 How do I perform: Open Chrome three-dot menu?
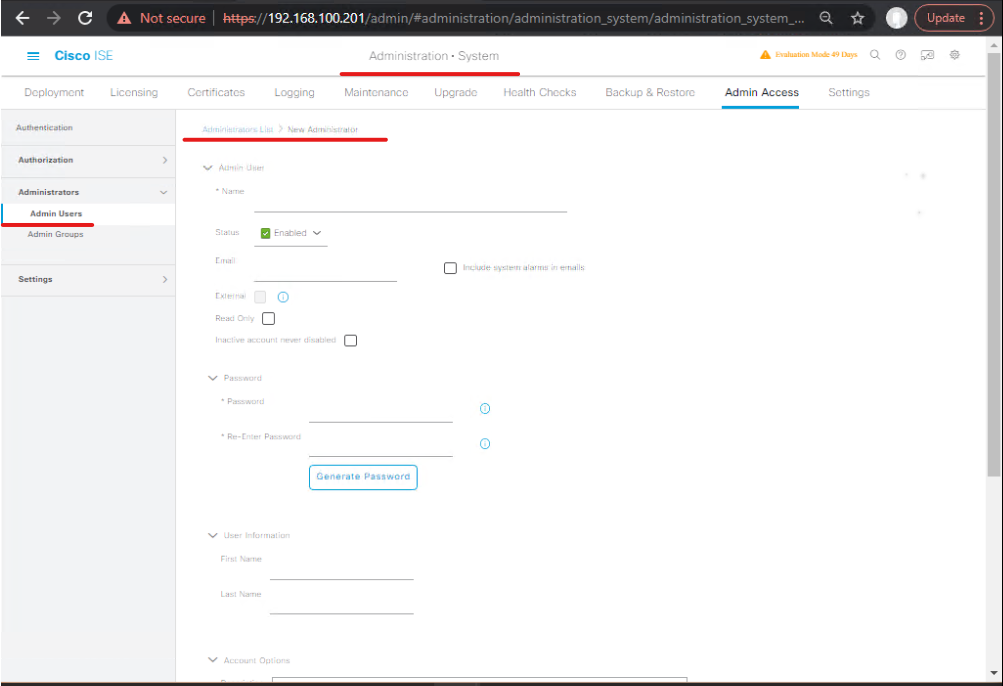tap(981, 18)
